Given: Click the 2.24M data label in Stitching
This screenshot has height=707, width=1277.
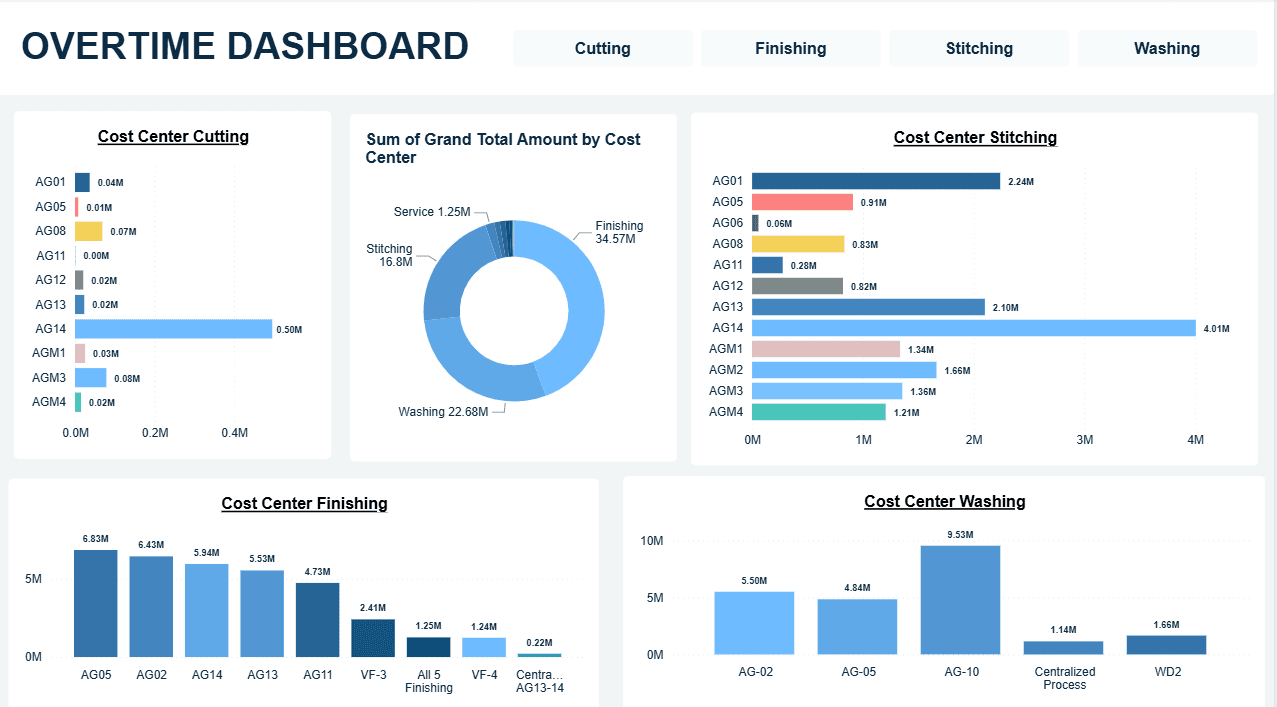Looking at the screenshot, I should click(1021, 182).
